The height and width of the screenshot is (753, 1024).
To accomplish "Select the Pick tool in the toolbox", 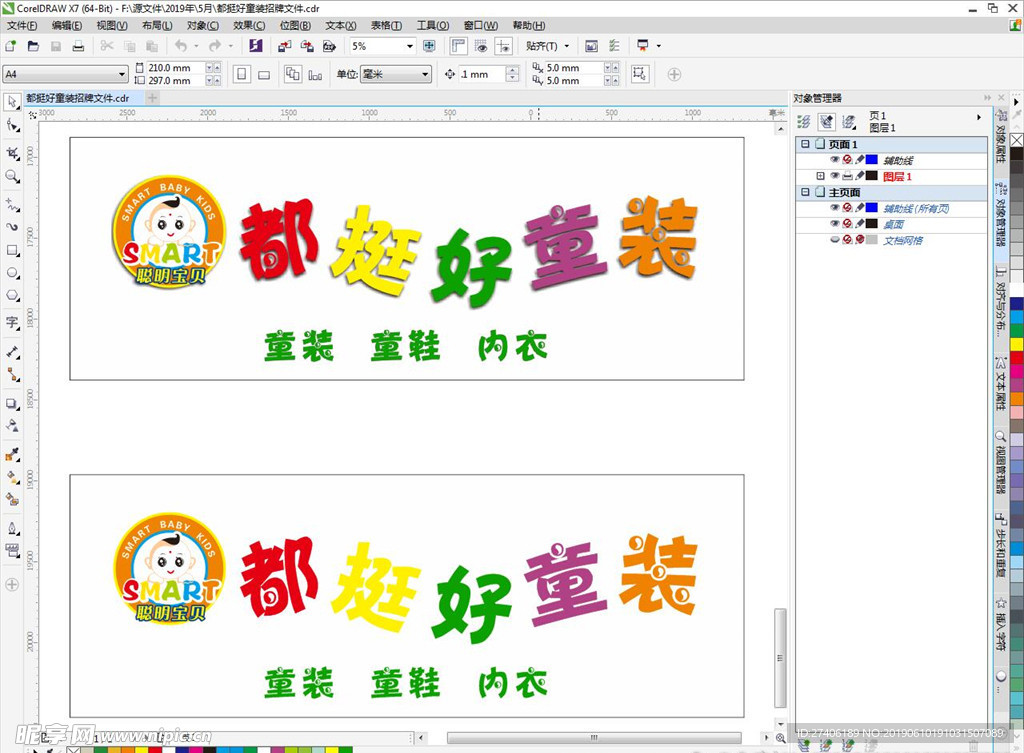I will 12,102.
